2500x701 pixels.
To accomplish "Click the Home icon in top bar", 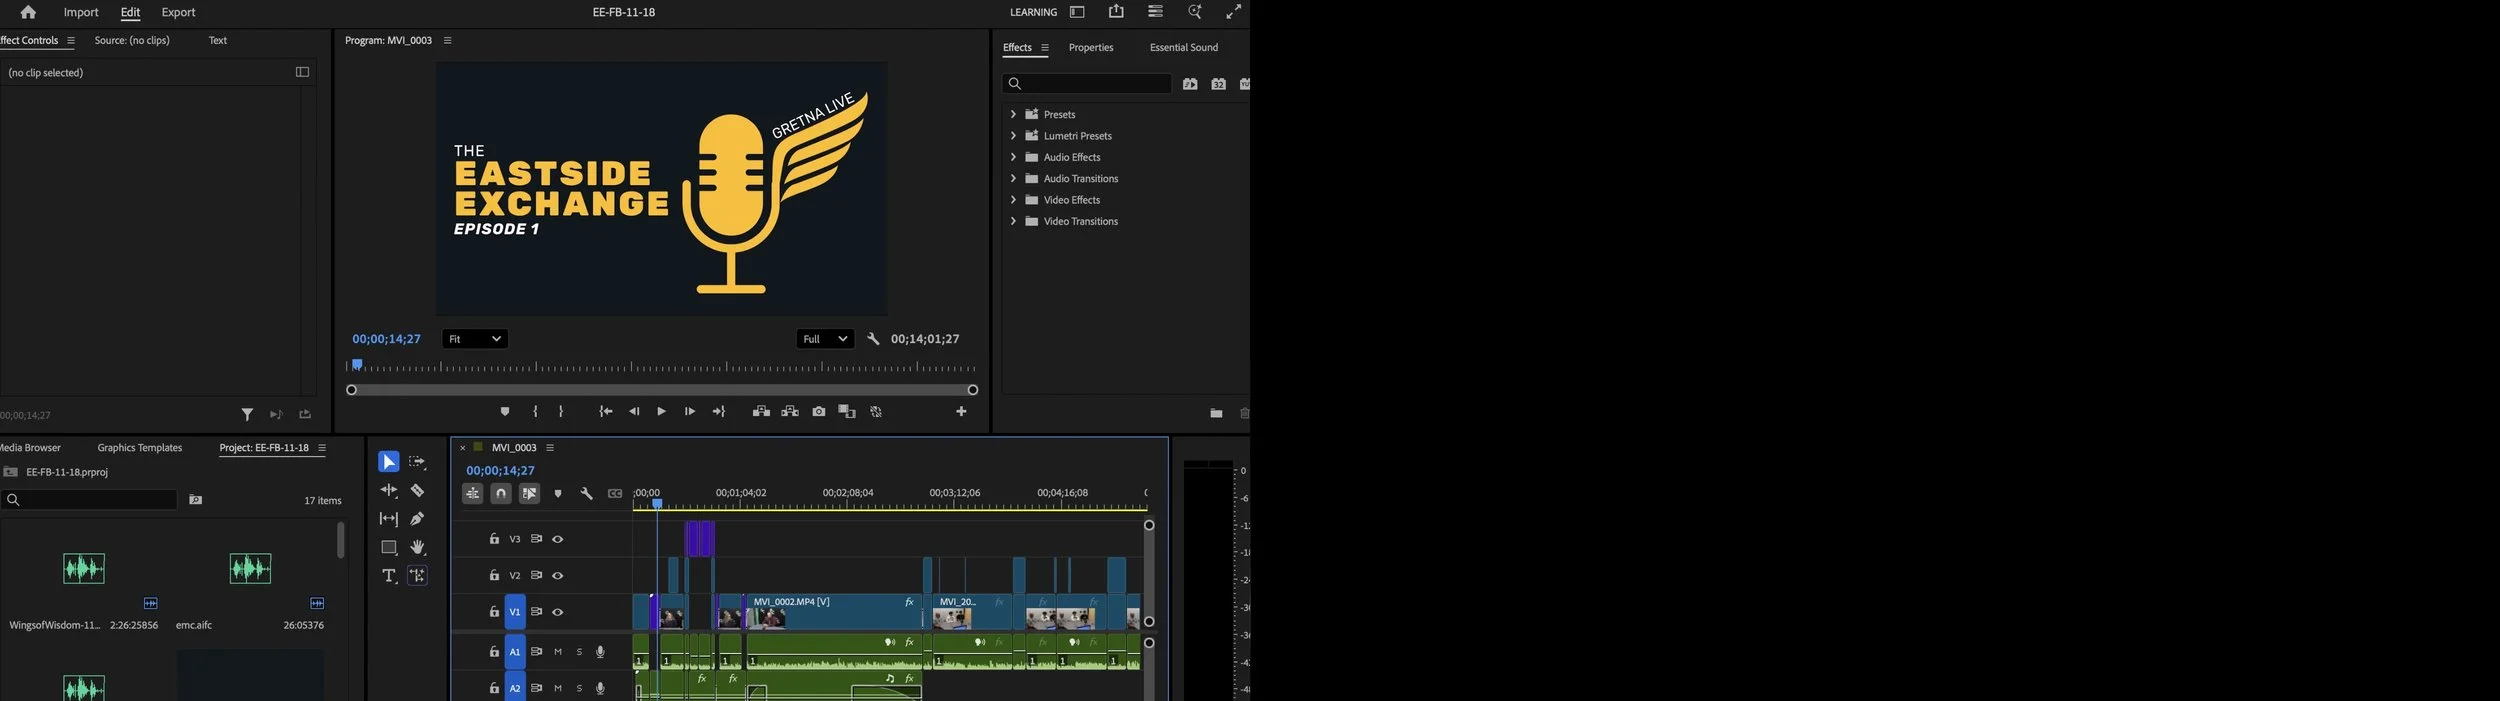I will pos(28,12).
